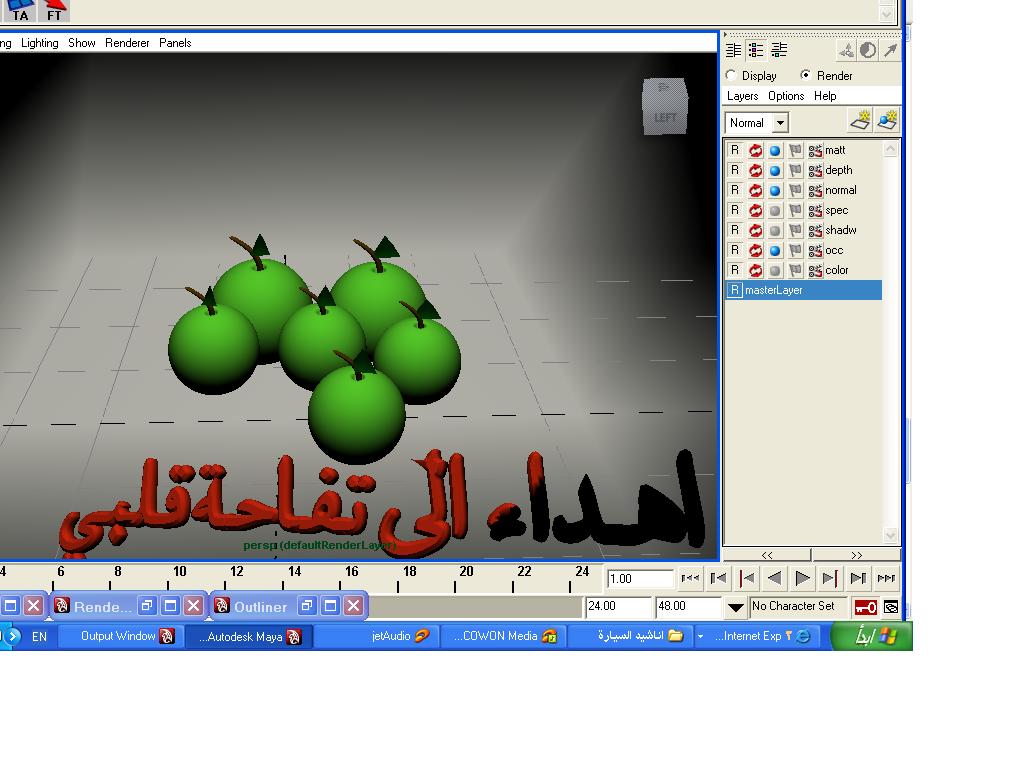Click the manipulator axes icon at panel top

point(846,50)
